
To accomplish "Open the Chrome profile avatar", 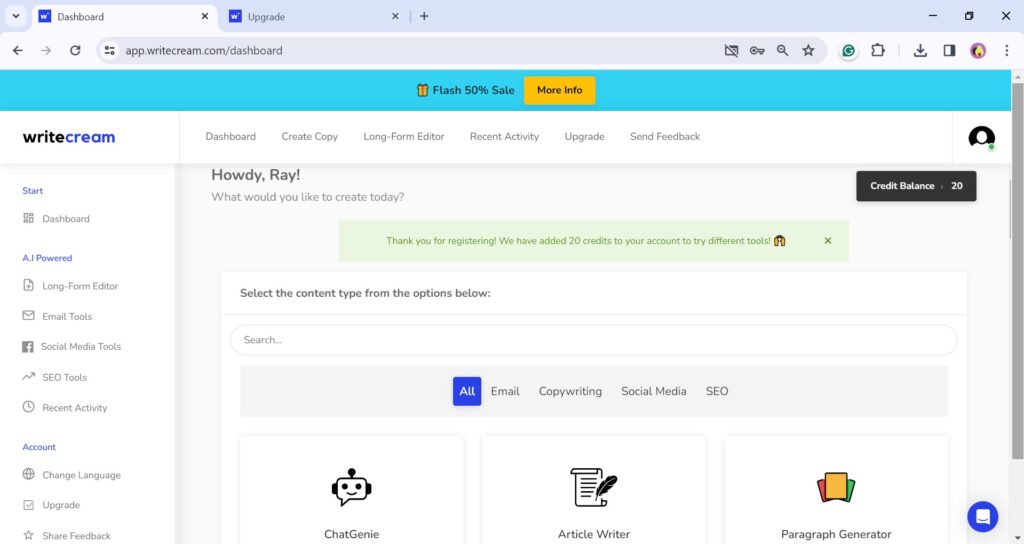I will pyautogui.click(x=978, y=50).
